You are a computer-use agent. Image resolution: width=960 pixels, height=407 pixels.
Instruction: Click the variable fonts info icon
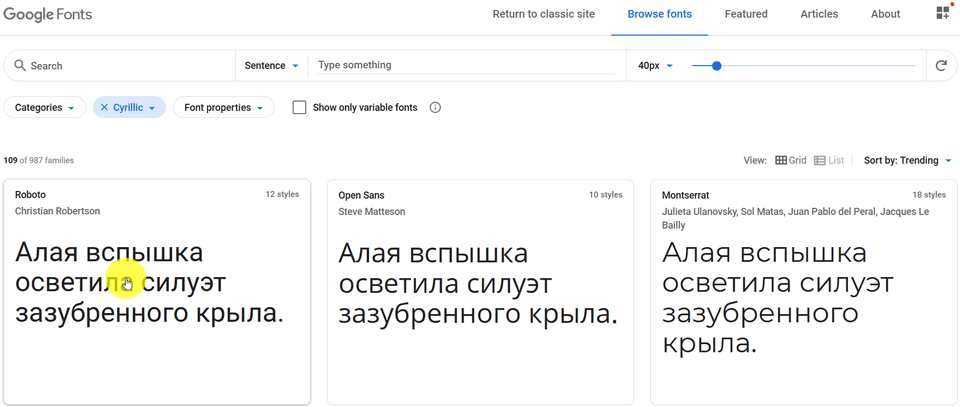click(x=435, y=108)
